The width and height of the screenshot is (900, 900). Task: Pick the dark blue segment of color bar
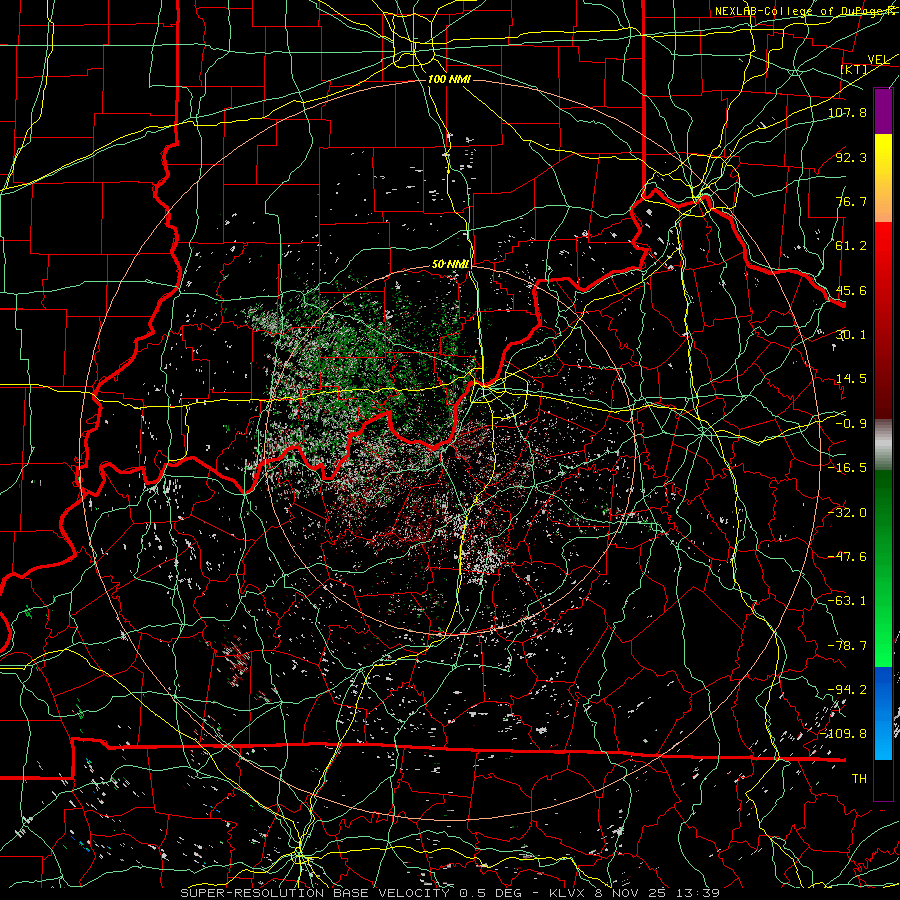tap(883, 692)
